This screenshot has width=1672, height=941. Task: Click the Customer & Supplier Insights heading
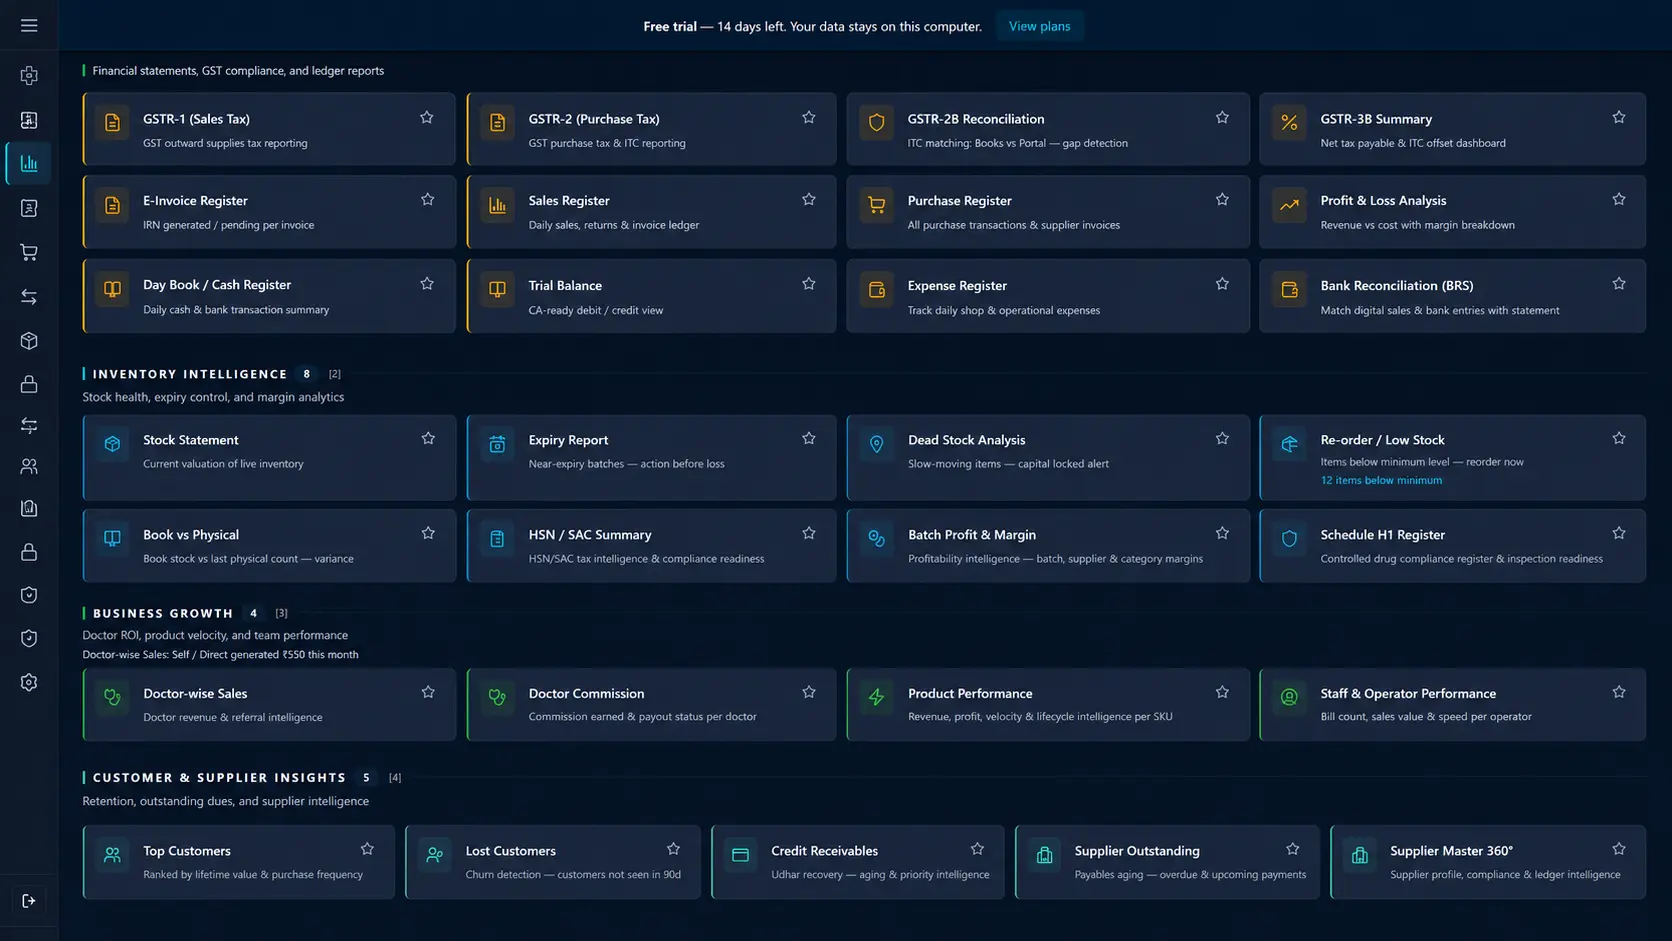click(219, 778)
